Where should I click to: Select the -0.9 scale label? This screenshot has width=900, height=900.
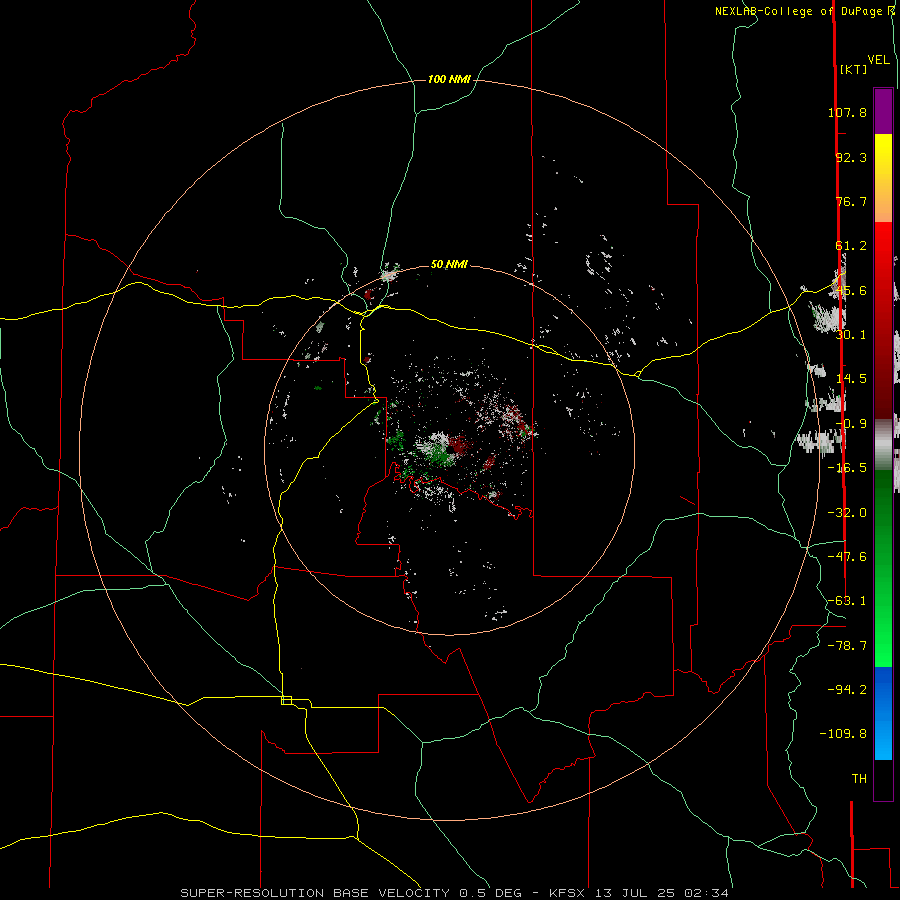(851, 424)
